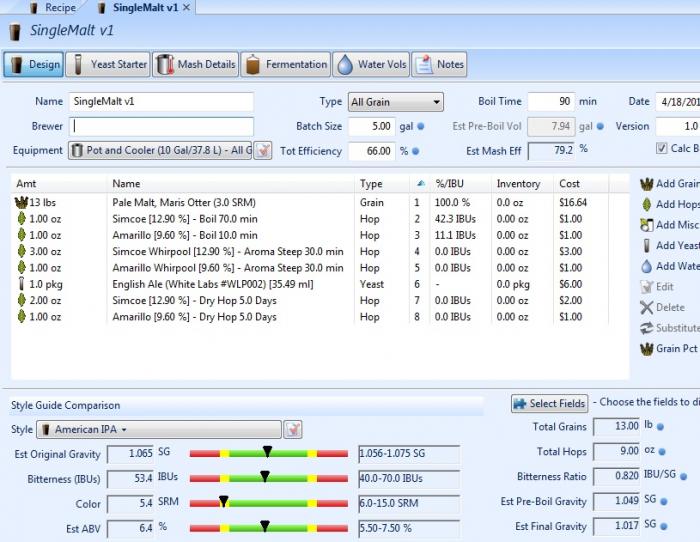Click the Color SRM range slider

point(269,504)
